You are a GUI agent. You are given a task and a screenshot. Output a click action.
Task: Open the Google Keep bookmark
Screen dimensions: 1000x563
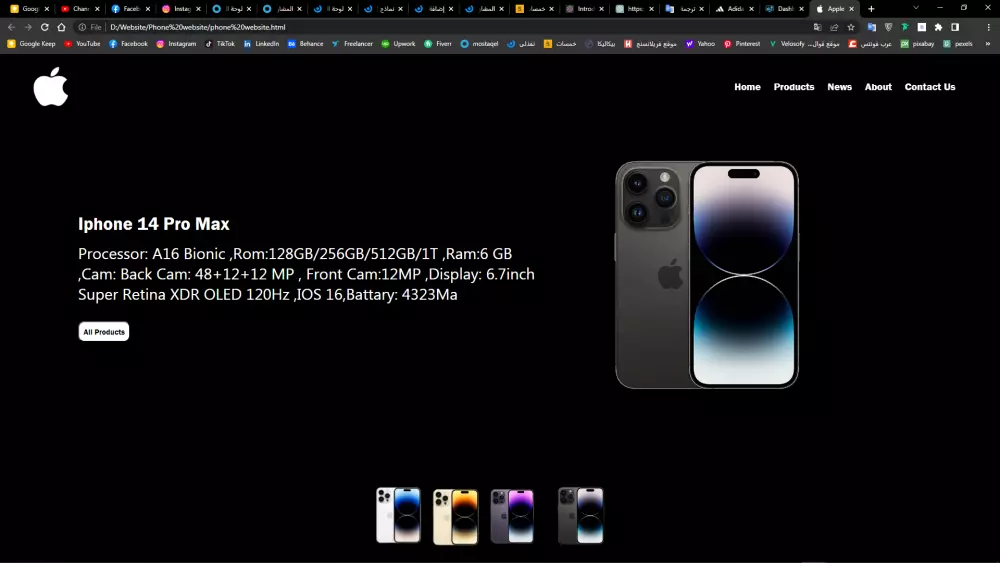(x=31, y=44)
